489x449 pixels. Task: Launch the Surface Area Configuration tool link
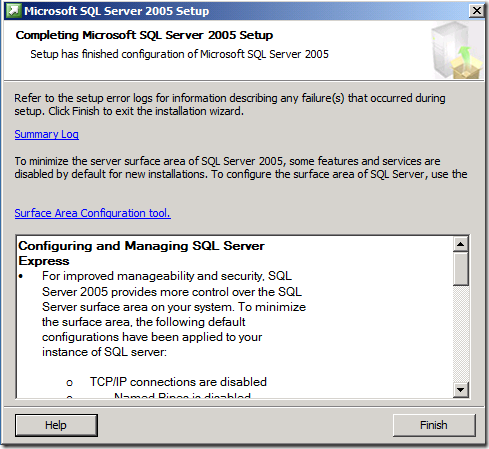coord(93,213)
